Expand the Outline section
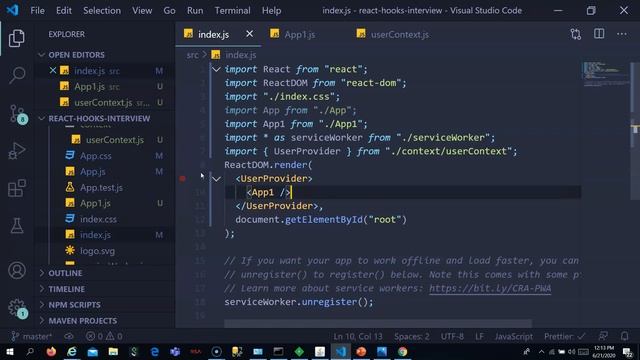 [65, 273]
